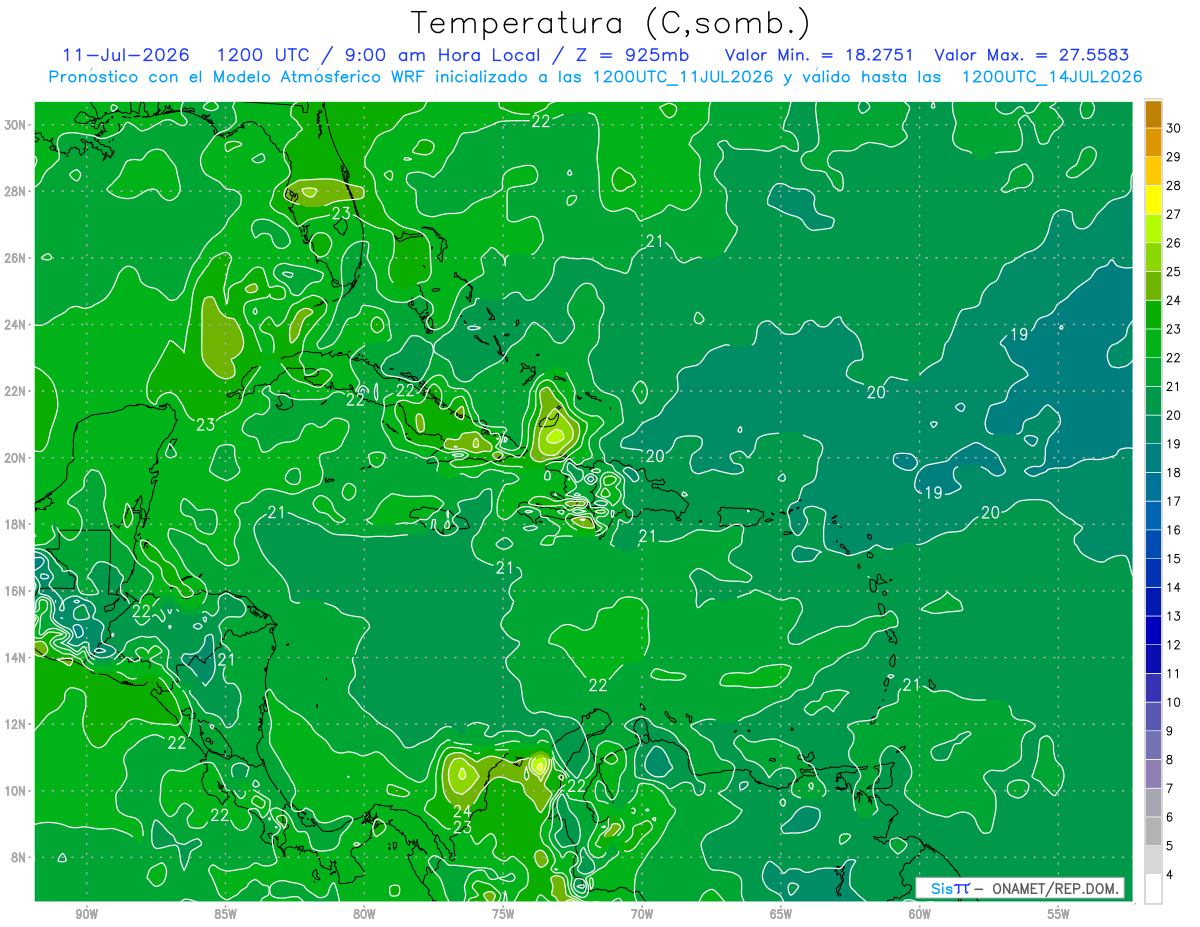The width and height of the screenshot is (1200, 927).
Task: Click the "24" contour label on the map
Action: (462, 811)
